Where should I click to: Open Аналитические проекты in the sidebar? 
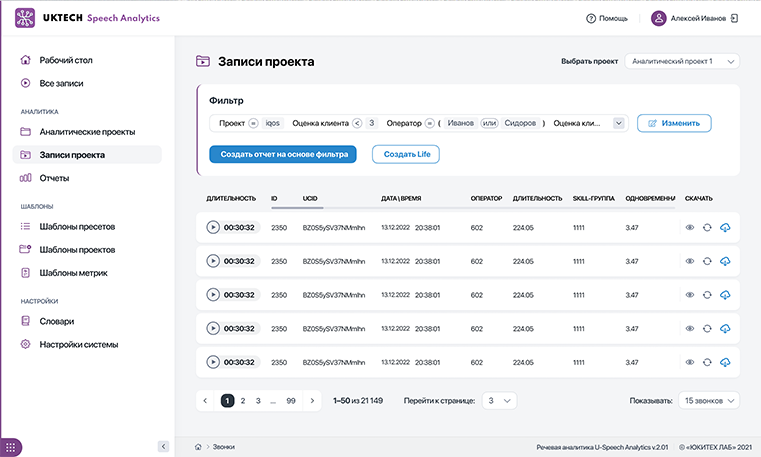click(87, 131)
